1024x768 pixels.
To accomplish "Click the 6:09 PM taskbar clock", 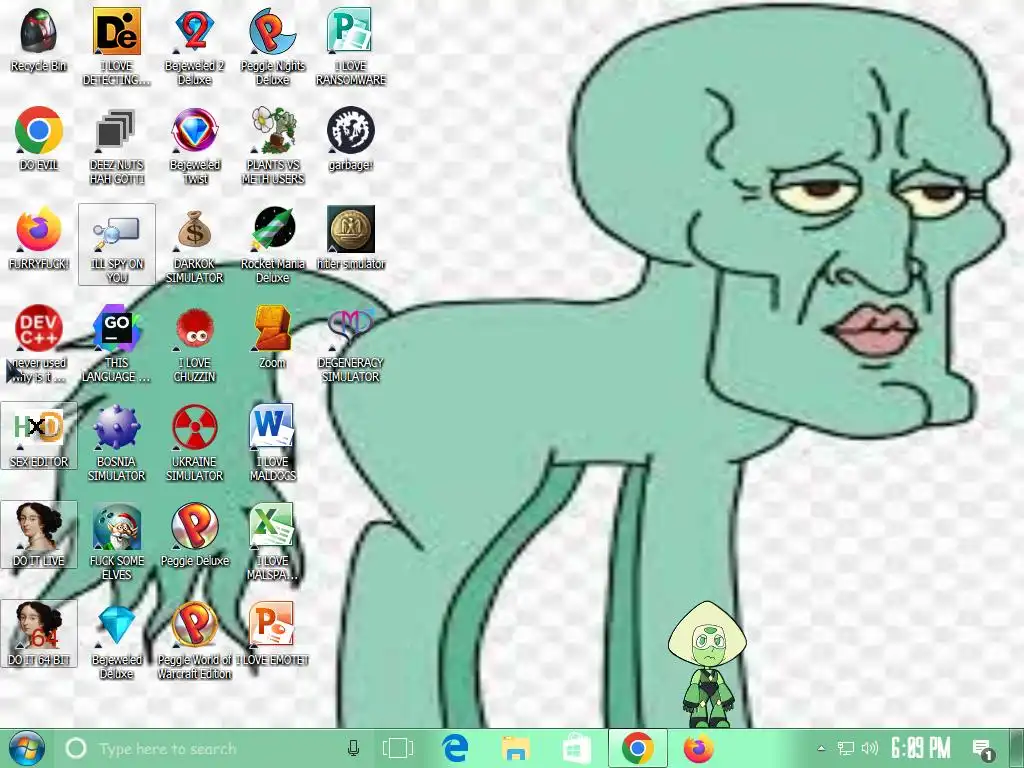I will [921, 748].
